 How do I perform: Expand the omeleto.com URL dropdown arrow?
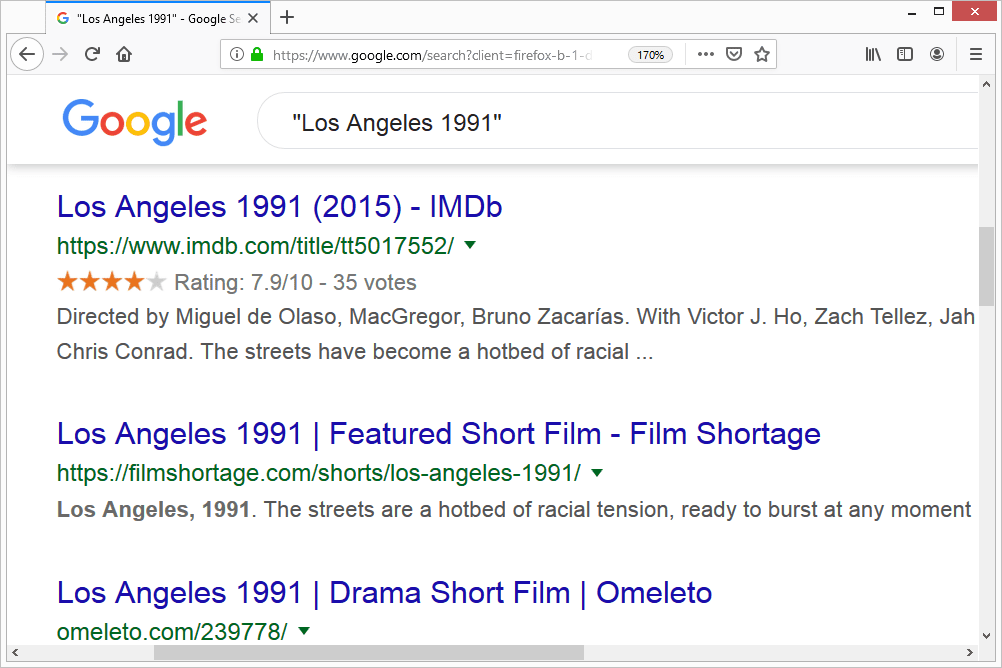click(304, 631)
